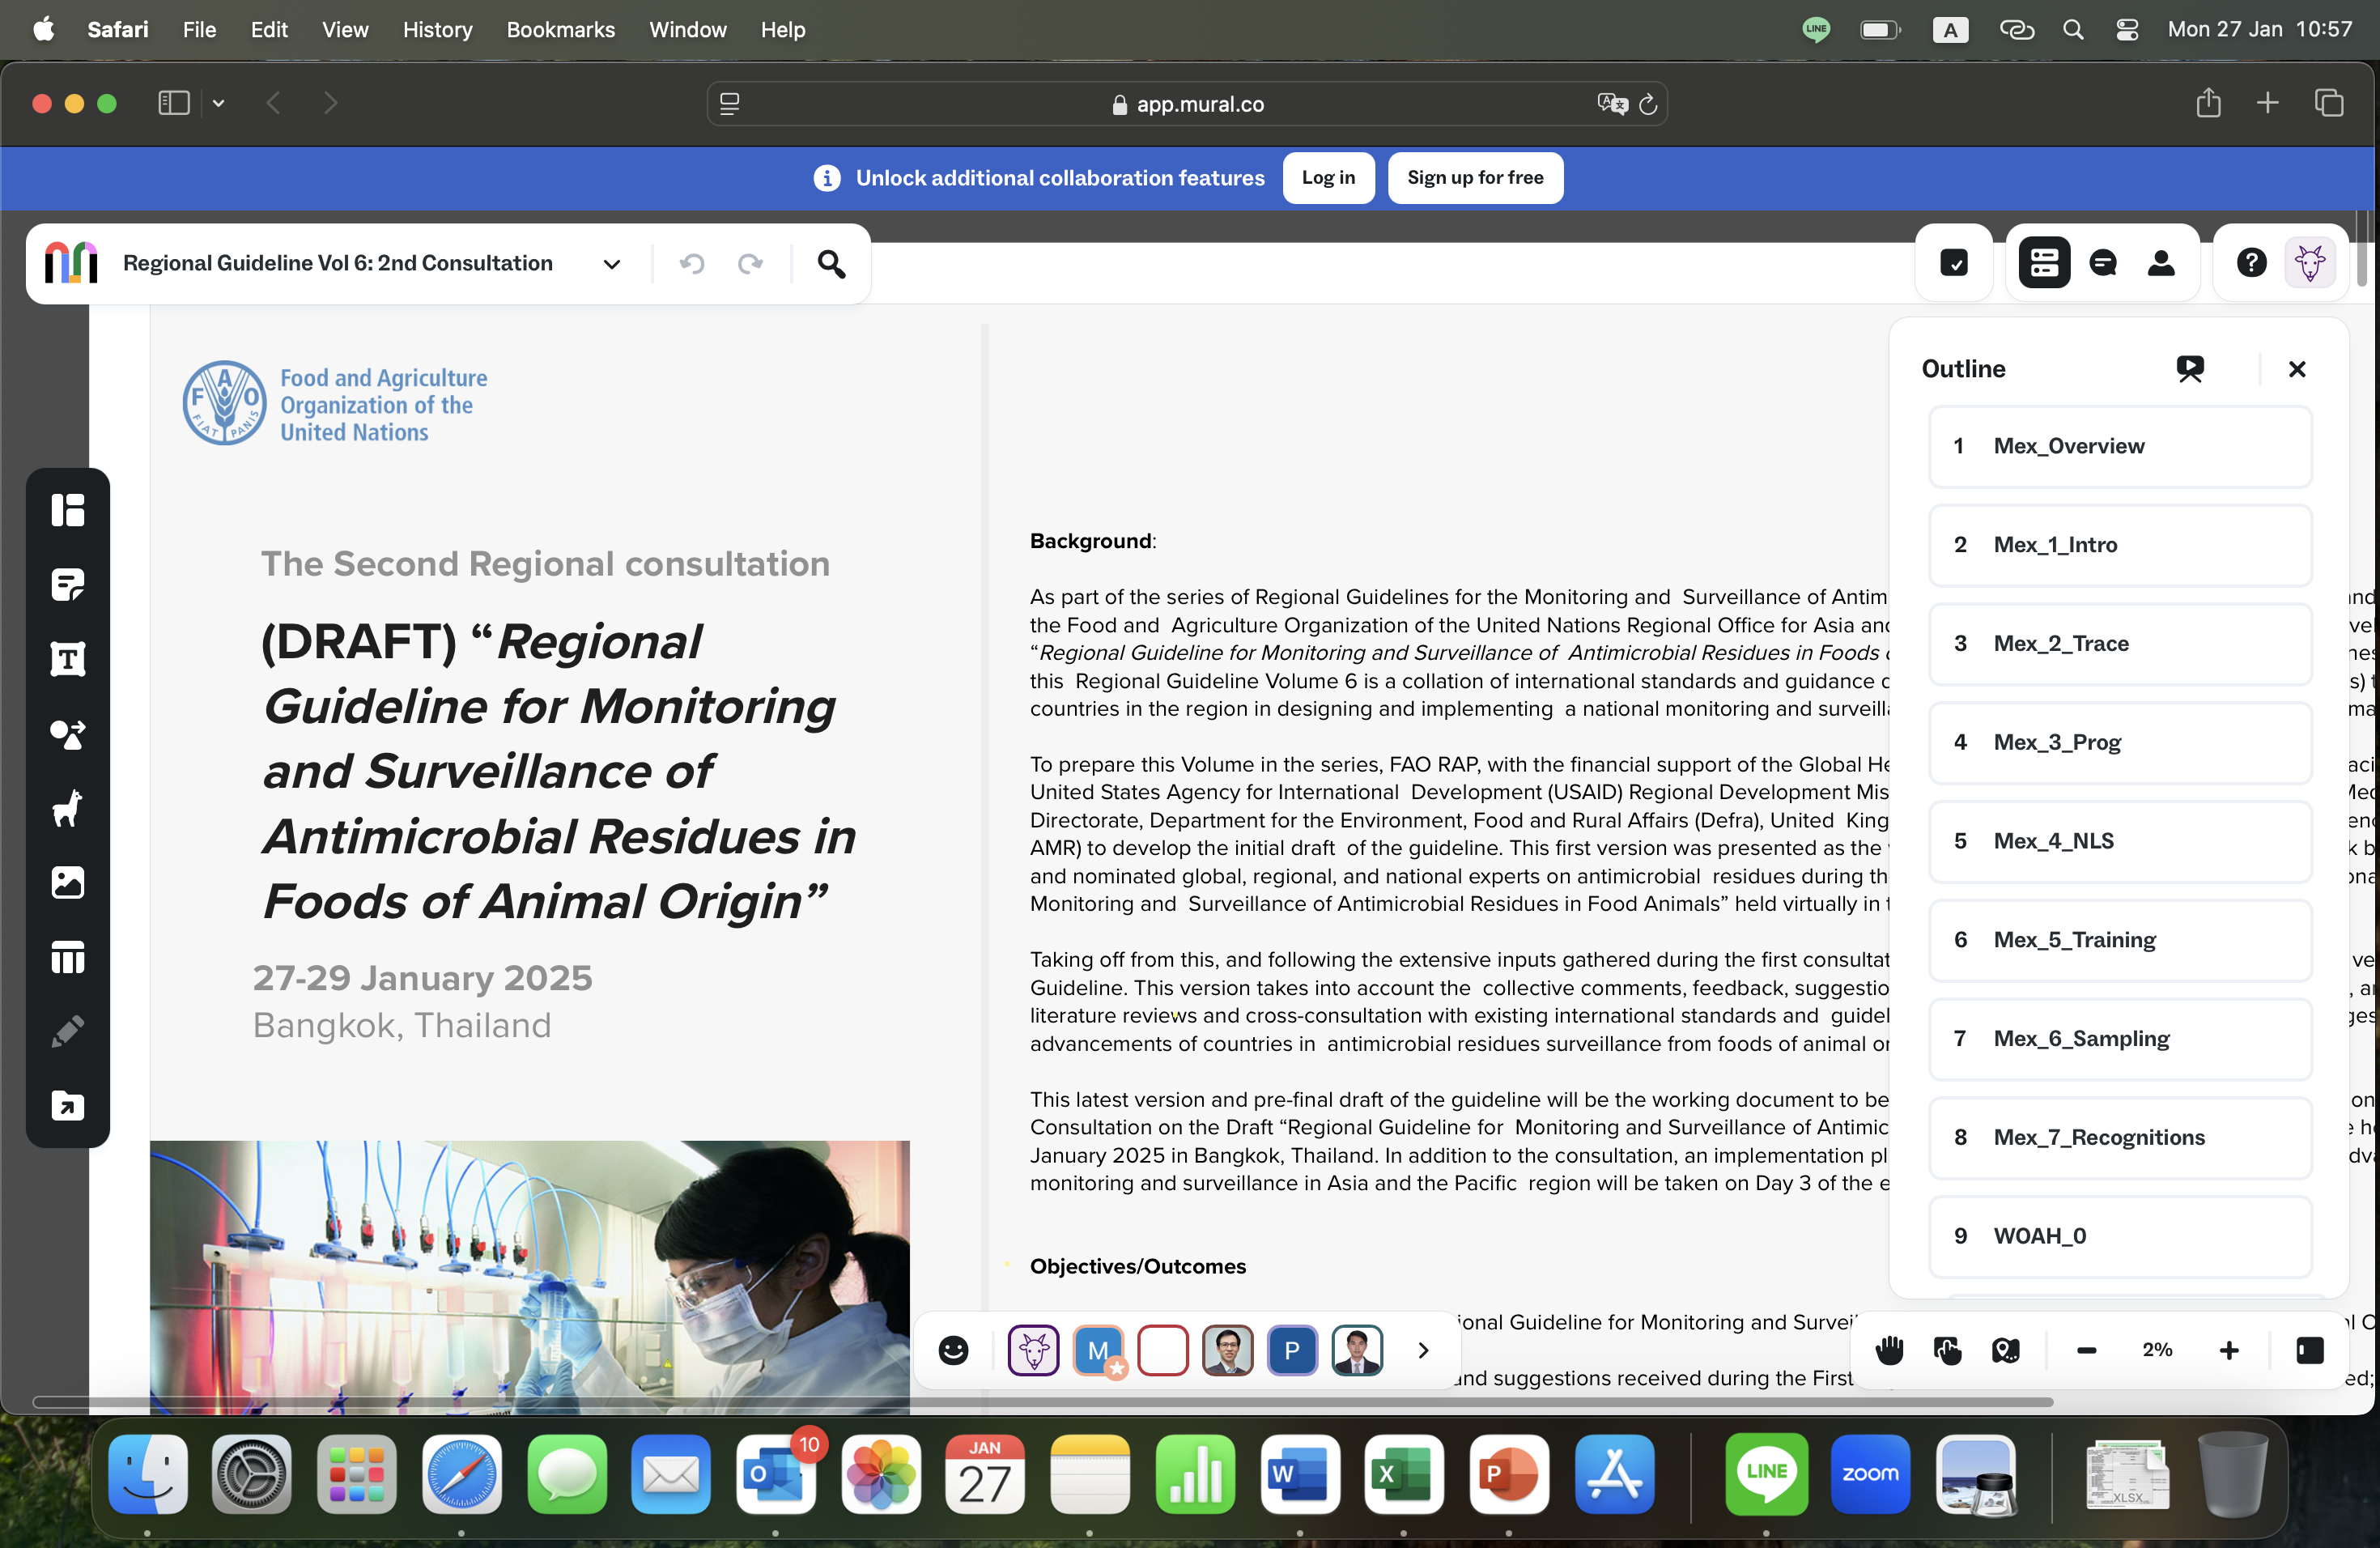Click the goat avatar in collaborators bar

point(1033,1350)
